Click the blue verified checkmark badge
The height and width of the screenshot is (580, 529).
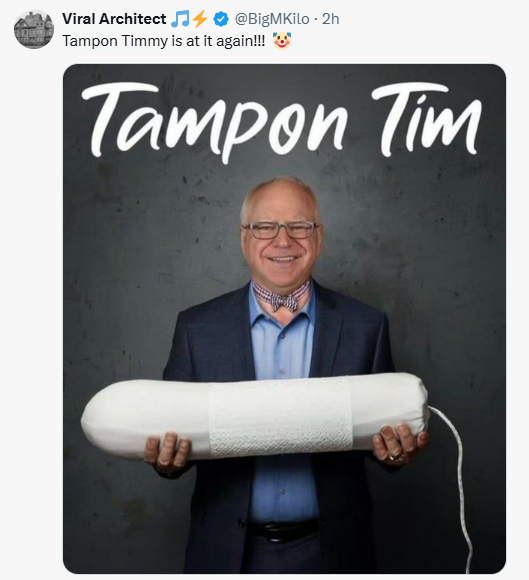coord(221,19)
